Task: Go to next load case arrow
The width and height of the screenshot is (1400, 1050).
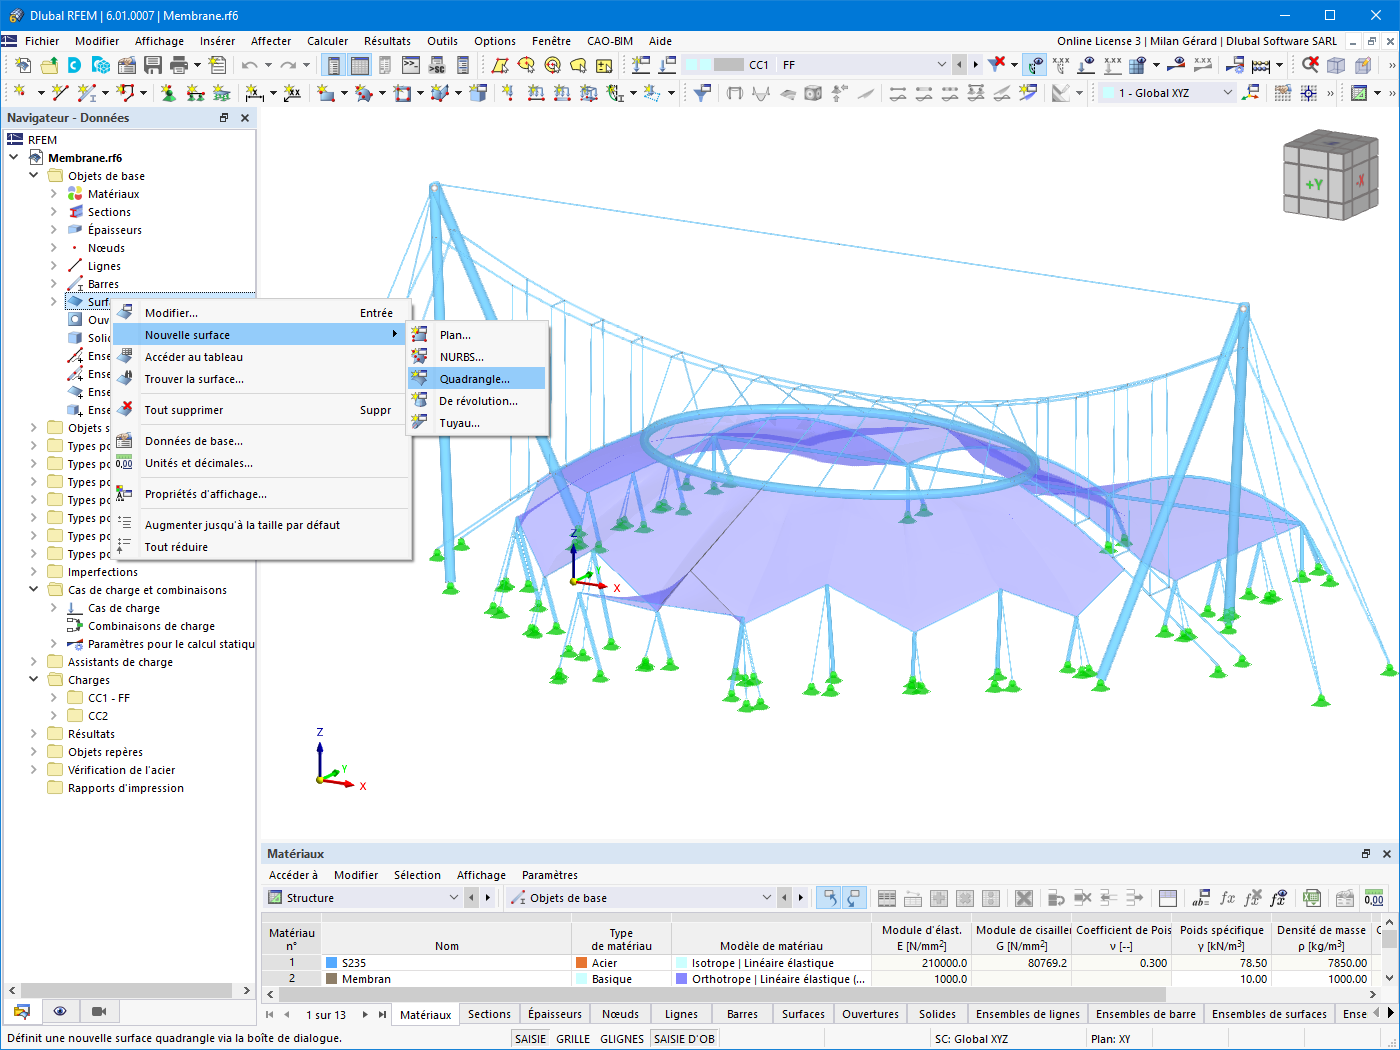Action: pyautogui.click(x=975, y=65)
